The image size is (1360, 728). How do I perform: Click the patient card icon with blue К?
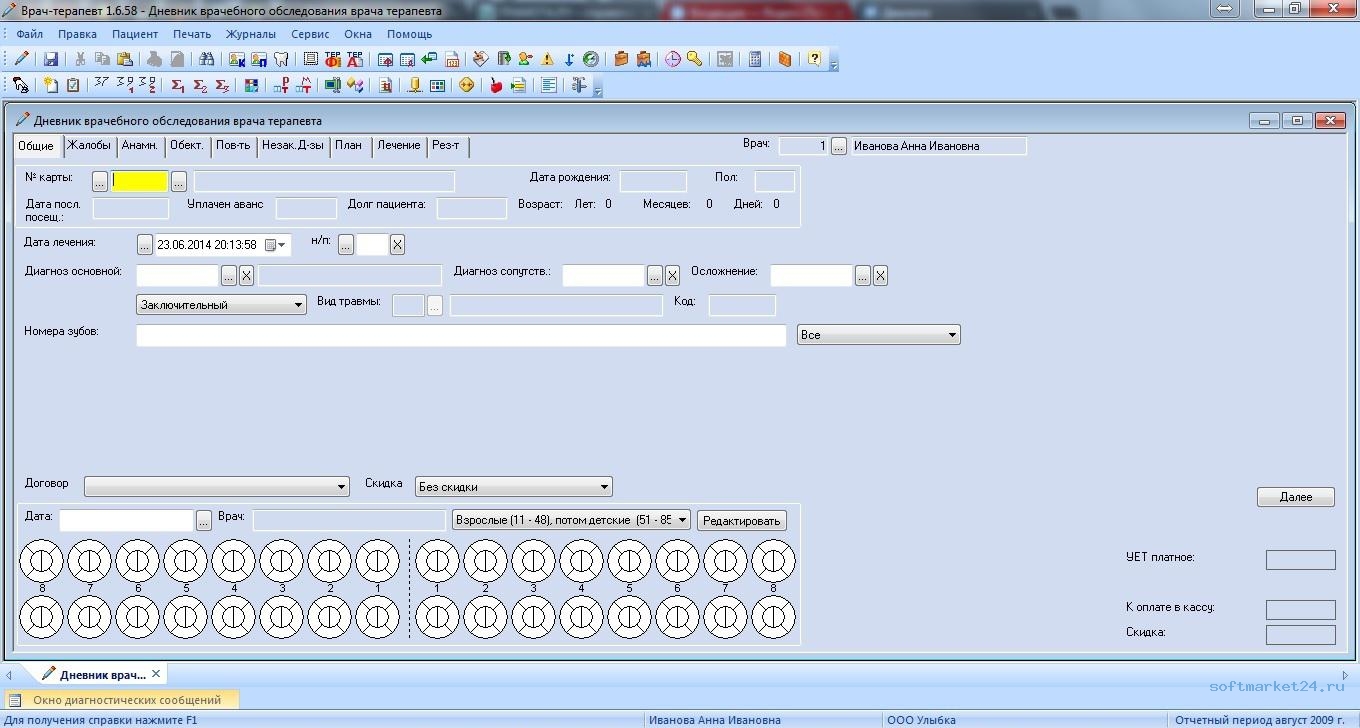point(237,59)
